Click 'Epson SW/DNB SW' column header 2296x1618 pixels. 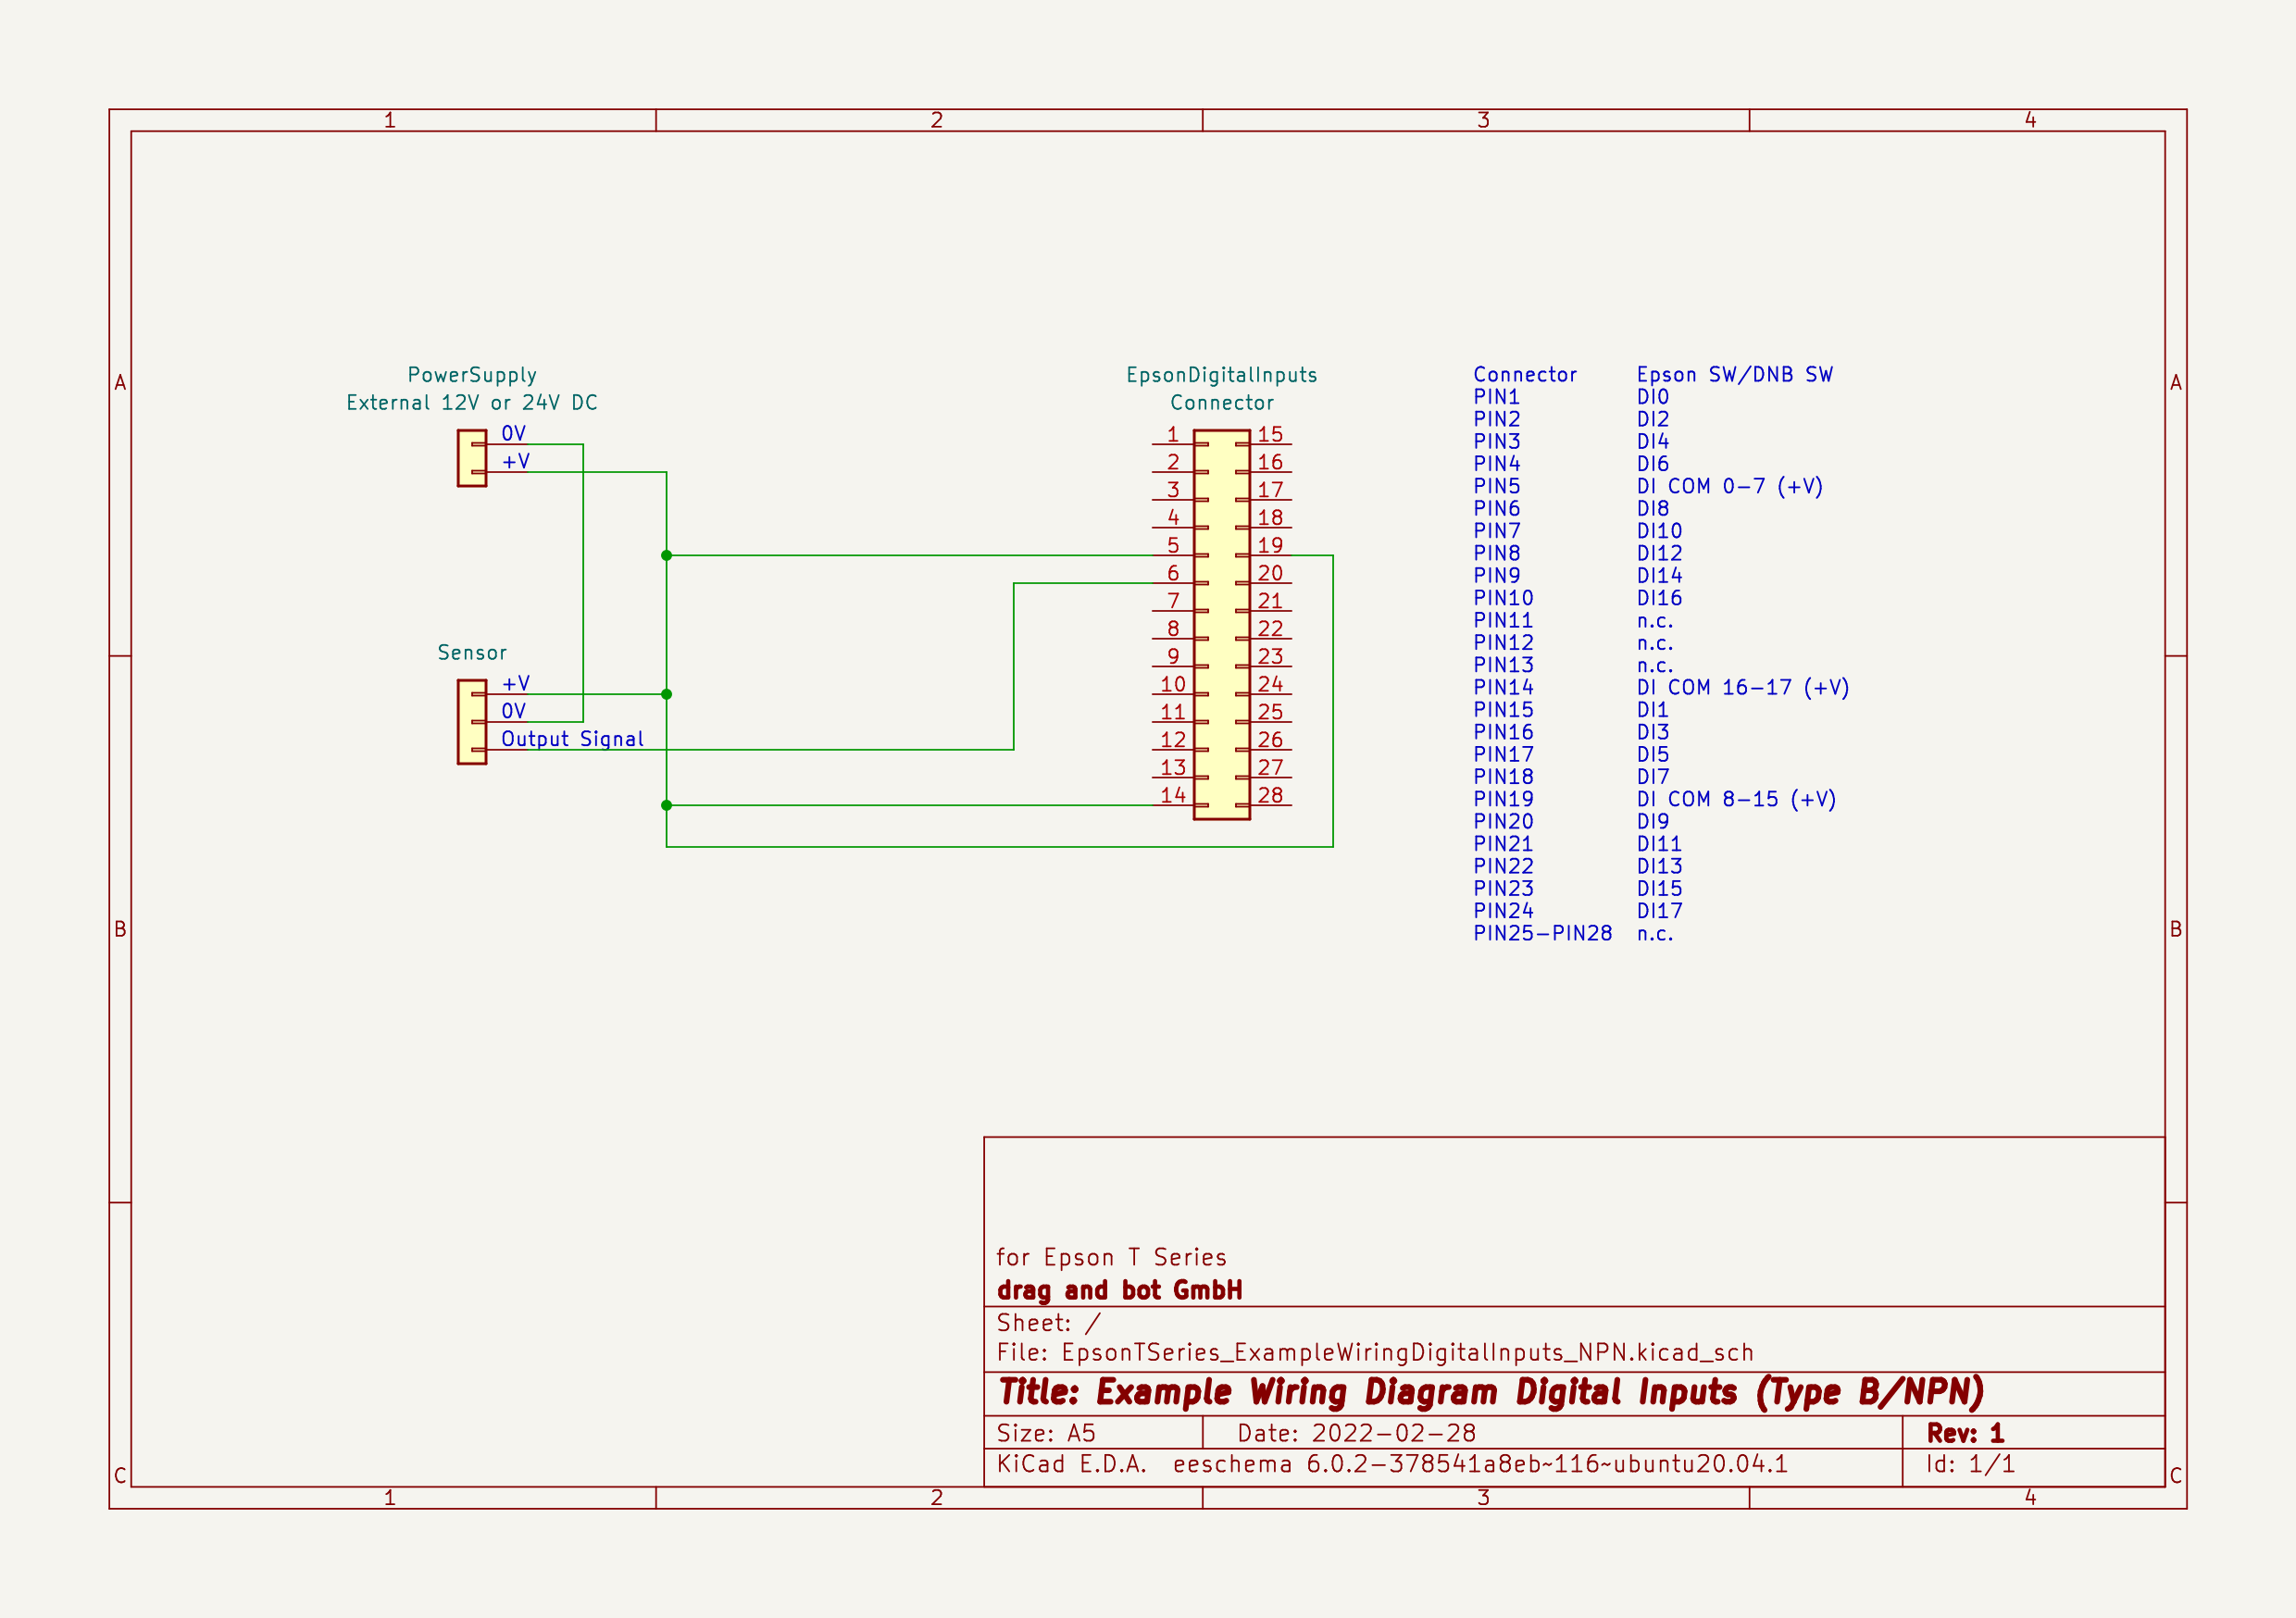(1735, 375)
